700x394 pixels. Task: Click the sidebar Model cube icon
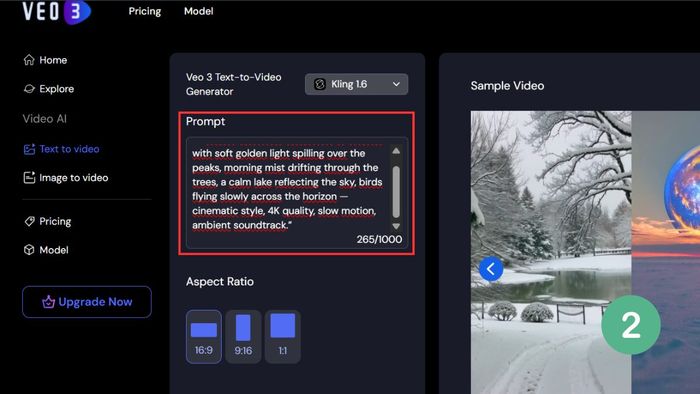tap(29, 250)
